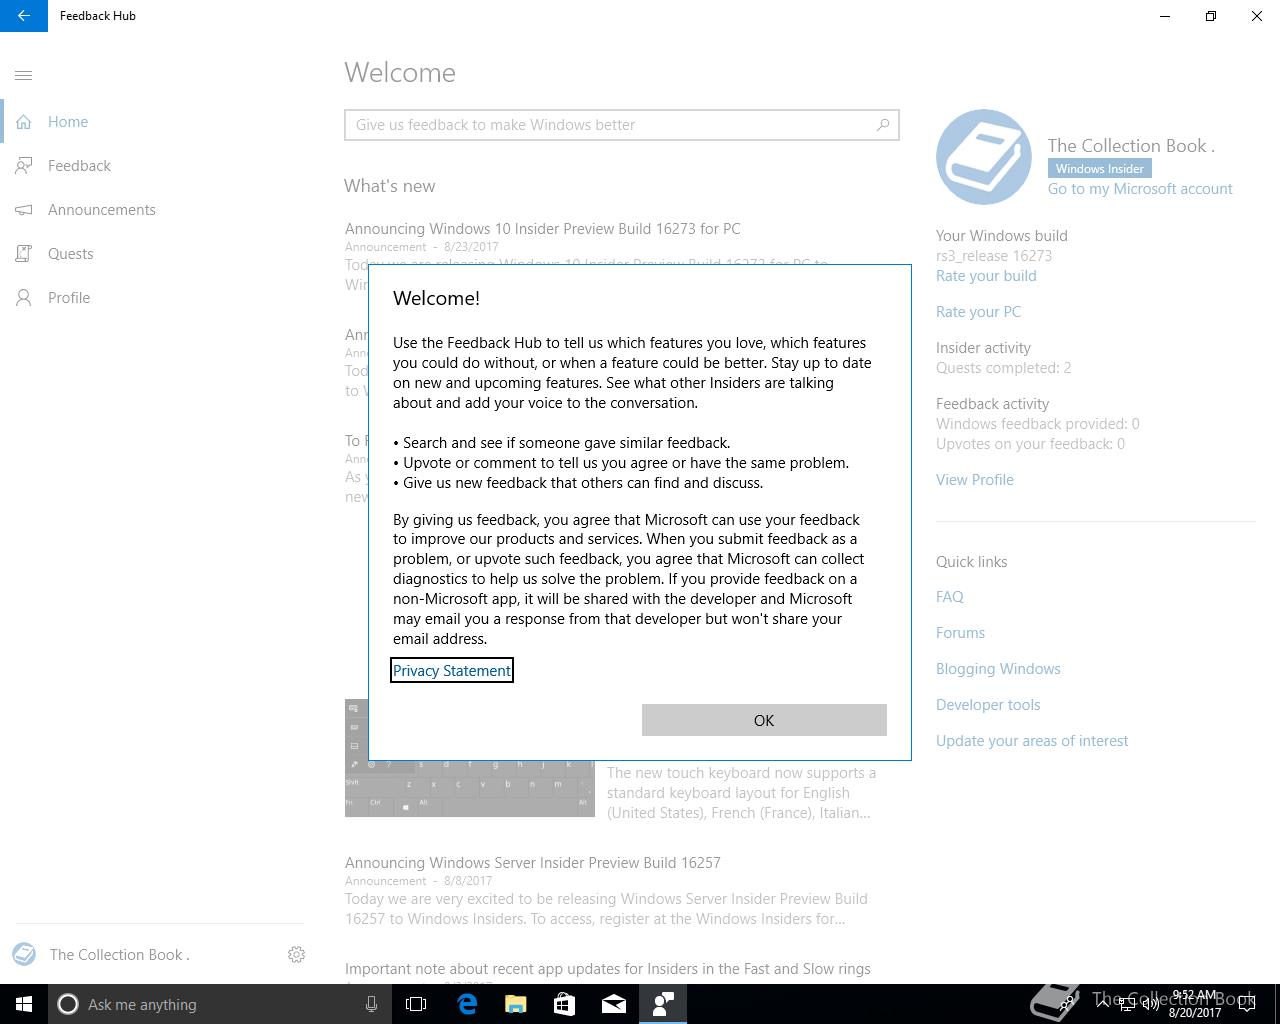Open Important note about recent app updates

pyautogui.click(x=608, y=969)
